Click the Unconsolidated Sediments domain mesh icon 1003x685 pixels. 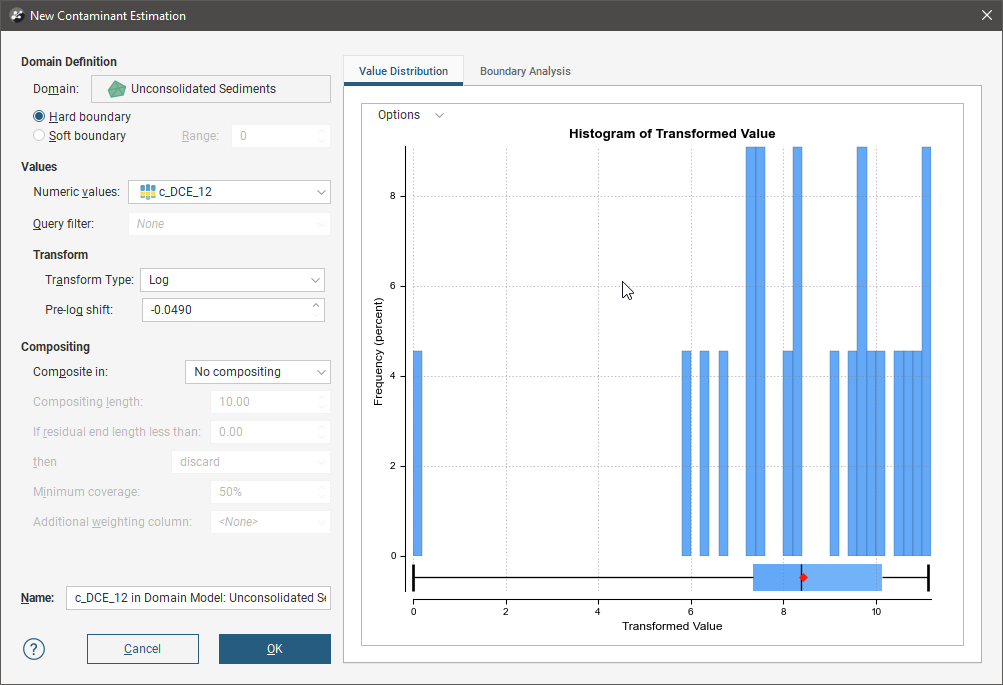117,89
